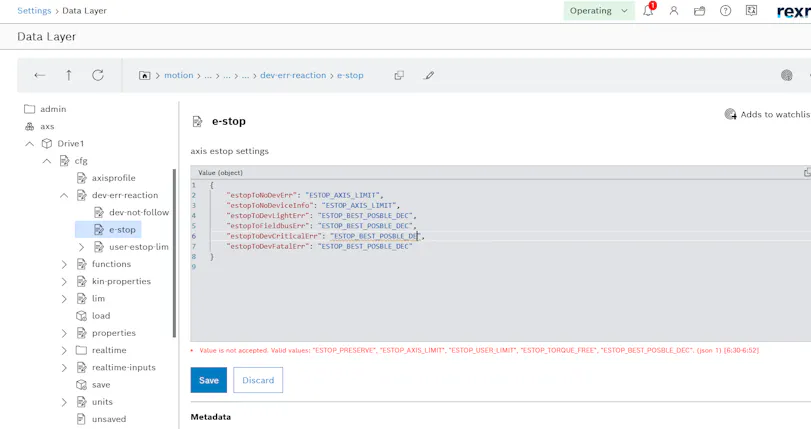Click e-stop in path breadcrumb

point(350,75)
